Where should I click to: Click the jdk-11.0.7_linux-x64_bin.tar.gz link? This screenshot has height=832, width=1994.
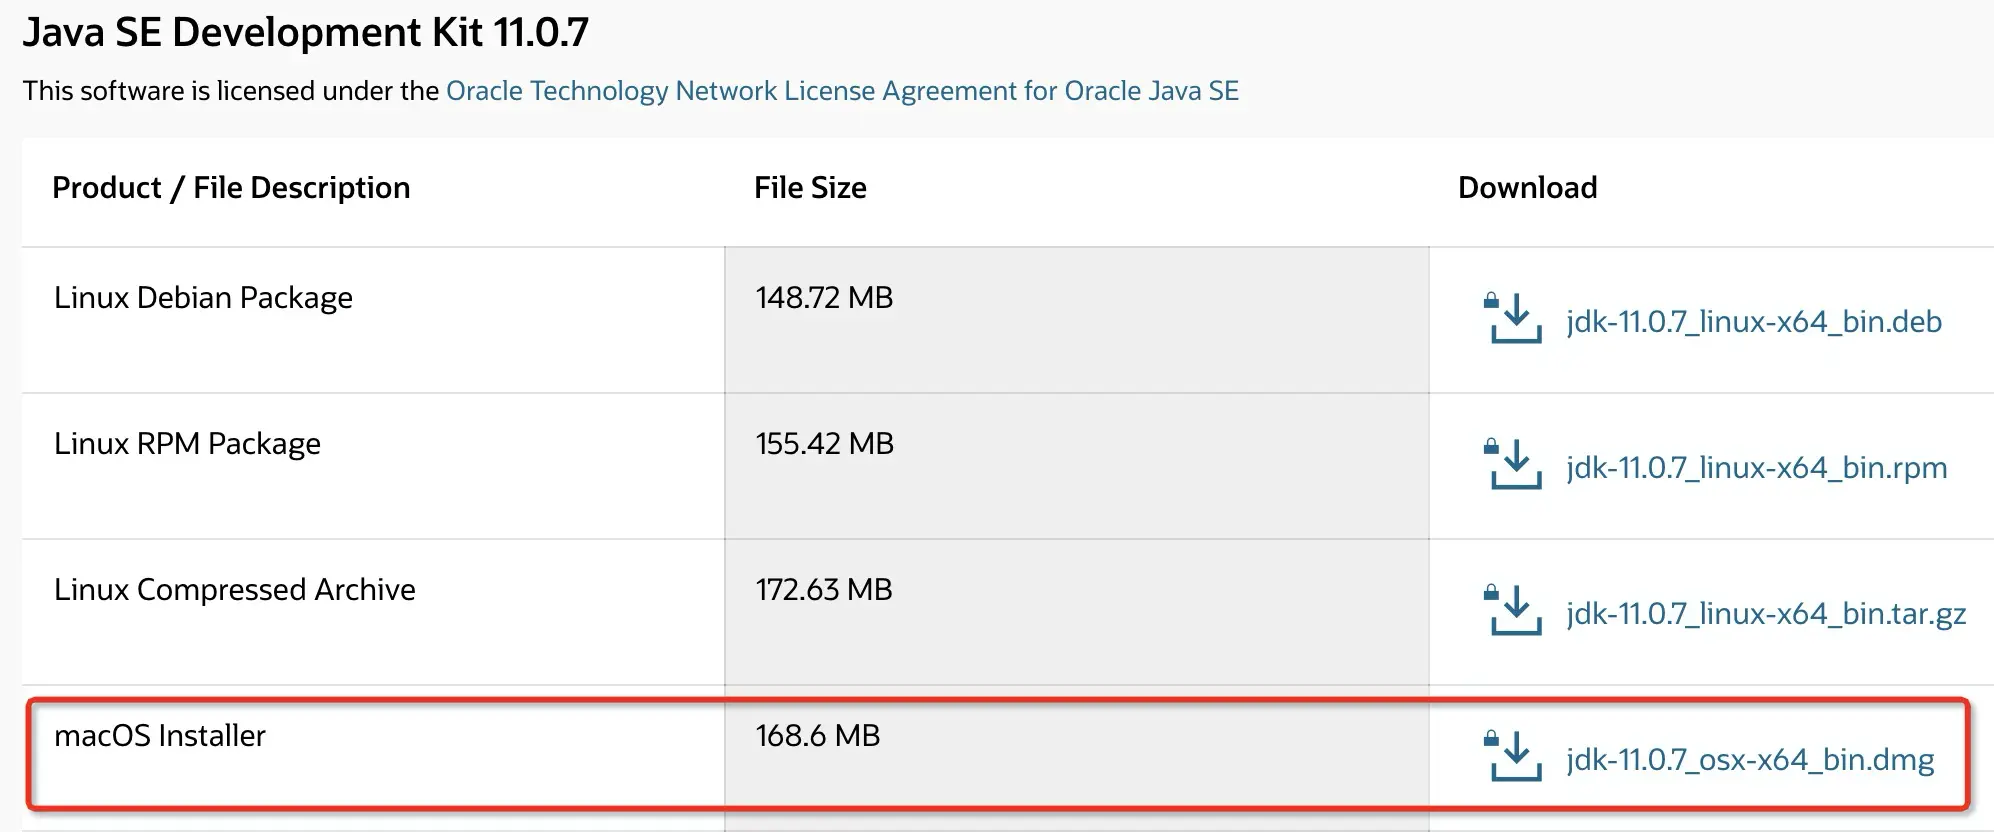tap(1766, 614)
